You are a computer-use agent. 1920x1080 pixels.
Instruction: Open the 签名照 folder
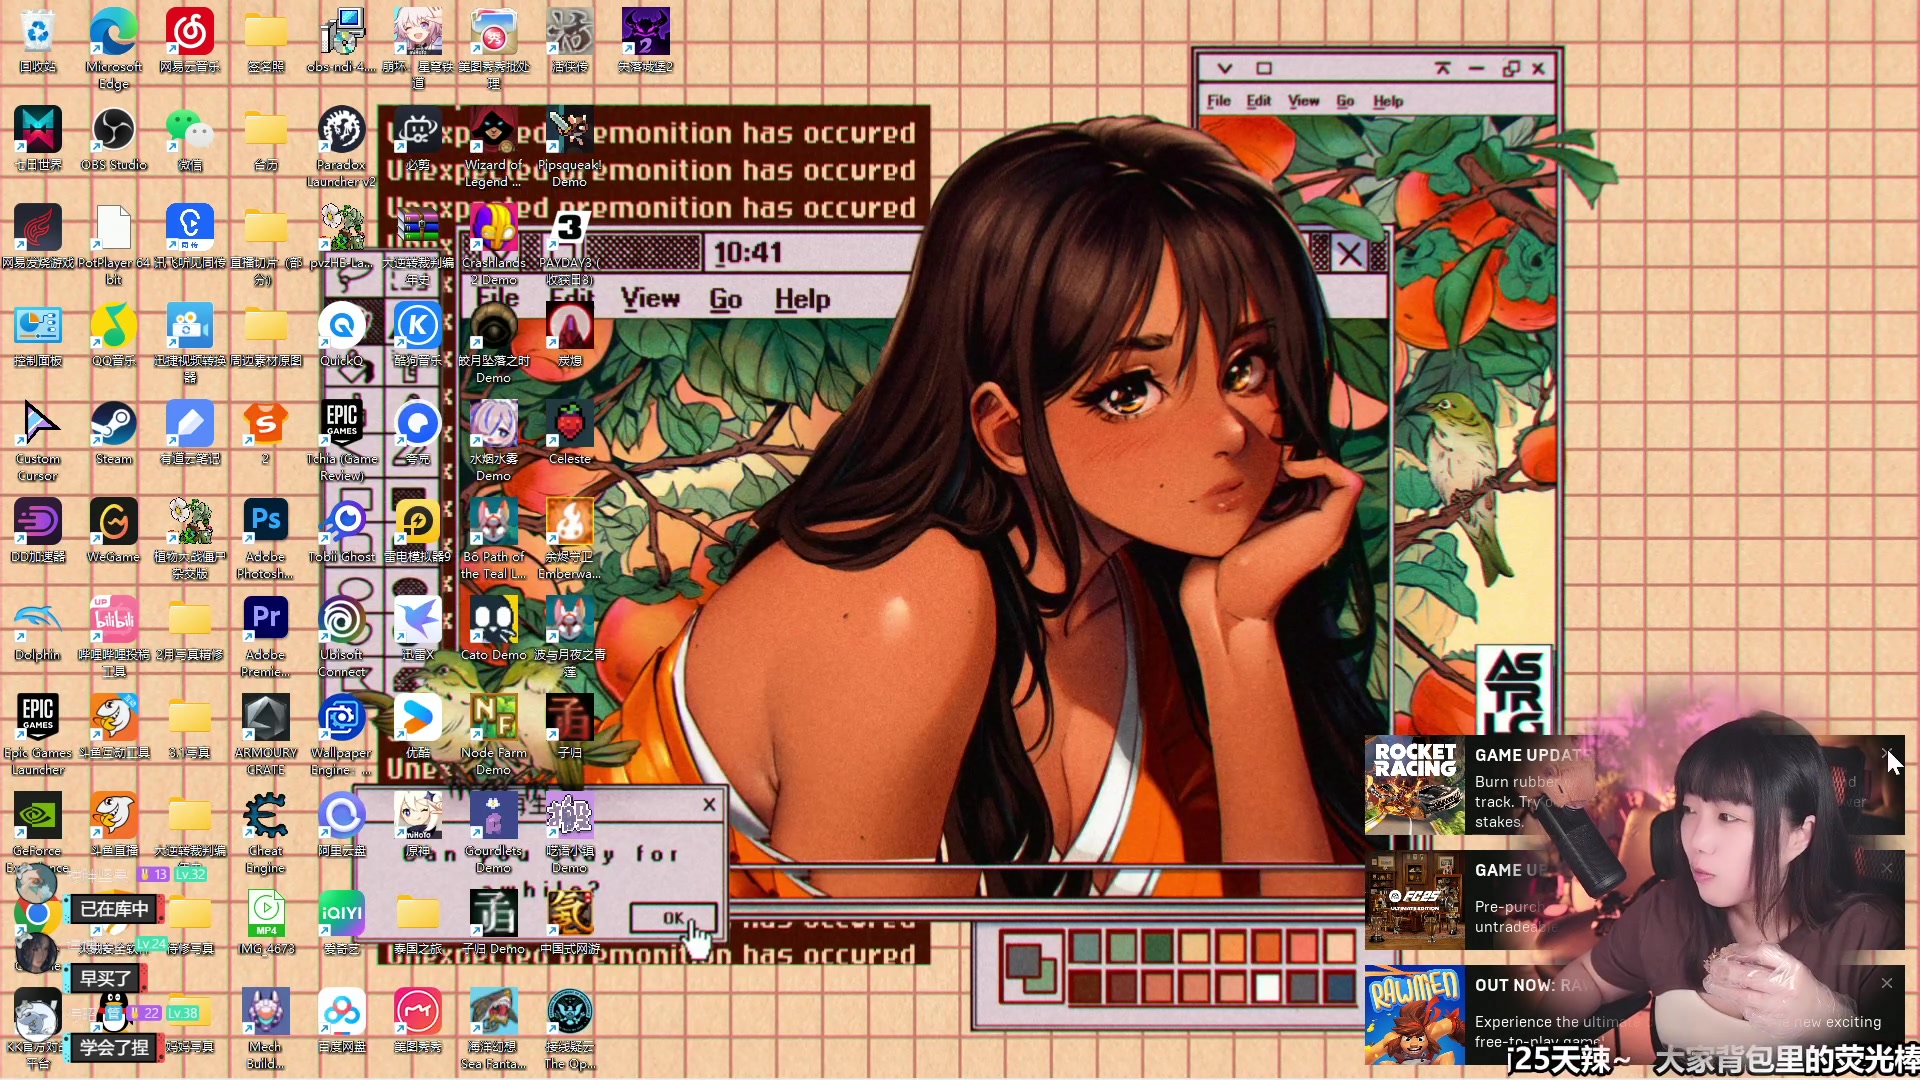(266, 40)
